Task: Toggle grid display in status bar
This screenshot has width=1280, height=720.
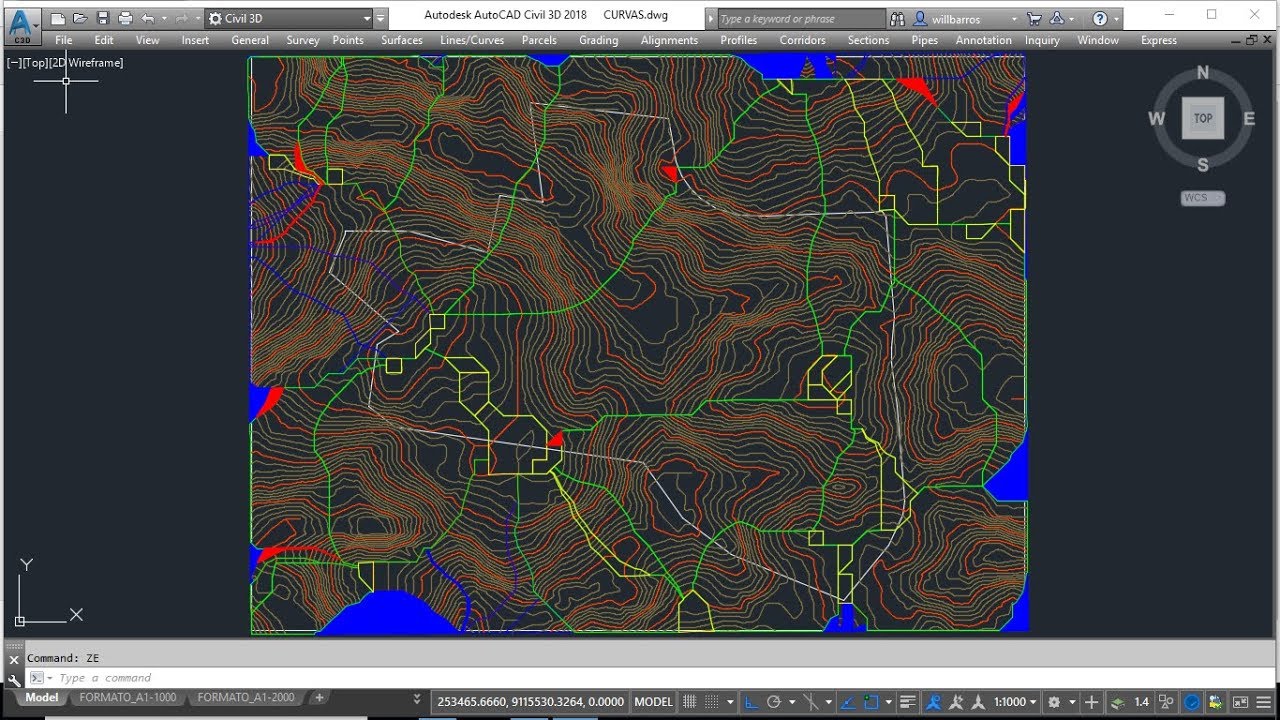Action: (688, 702)
